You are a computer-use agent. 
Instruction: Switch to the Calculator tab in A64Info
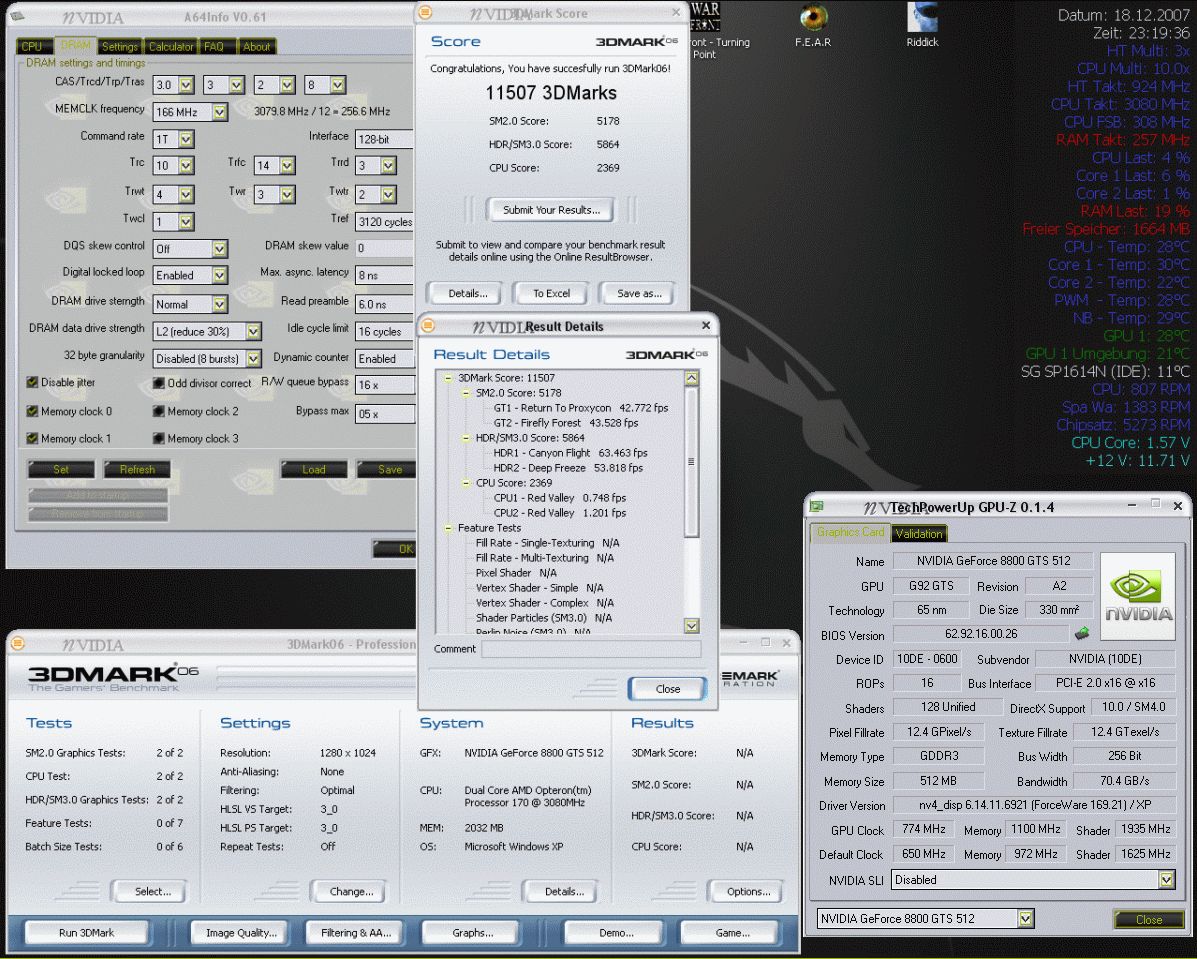171,47
